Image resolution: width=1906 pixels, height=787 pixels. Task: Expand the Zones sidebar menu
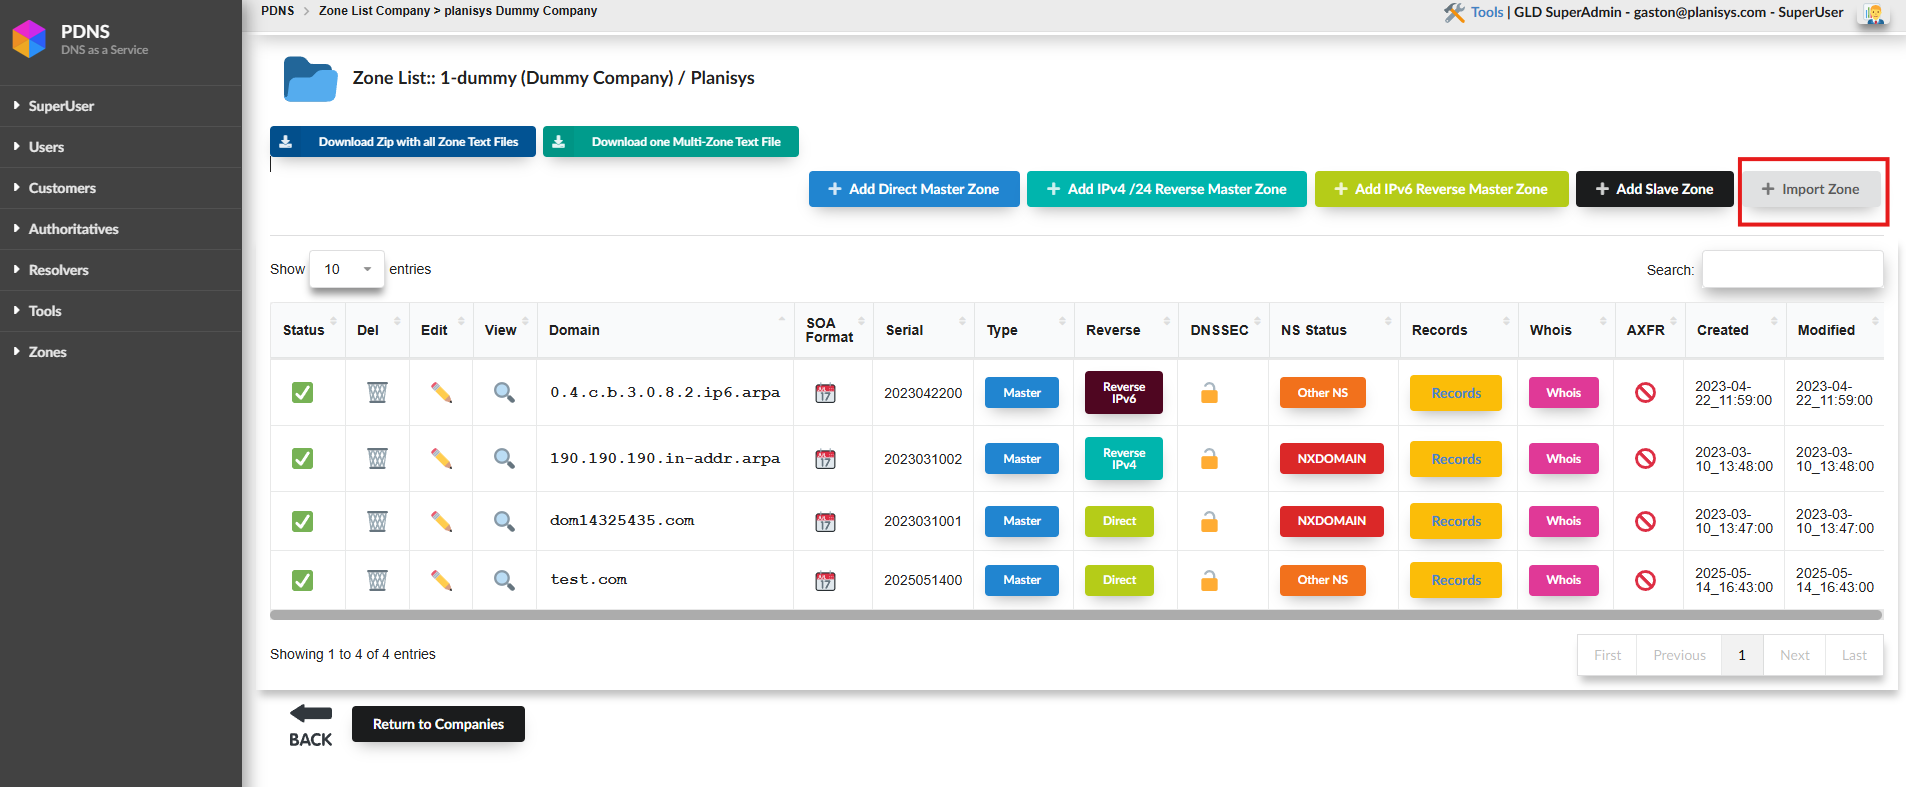[x=47, y=352]
